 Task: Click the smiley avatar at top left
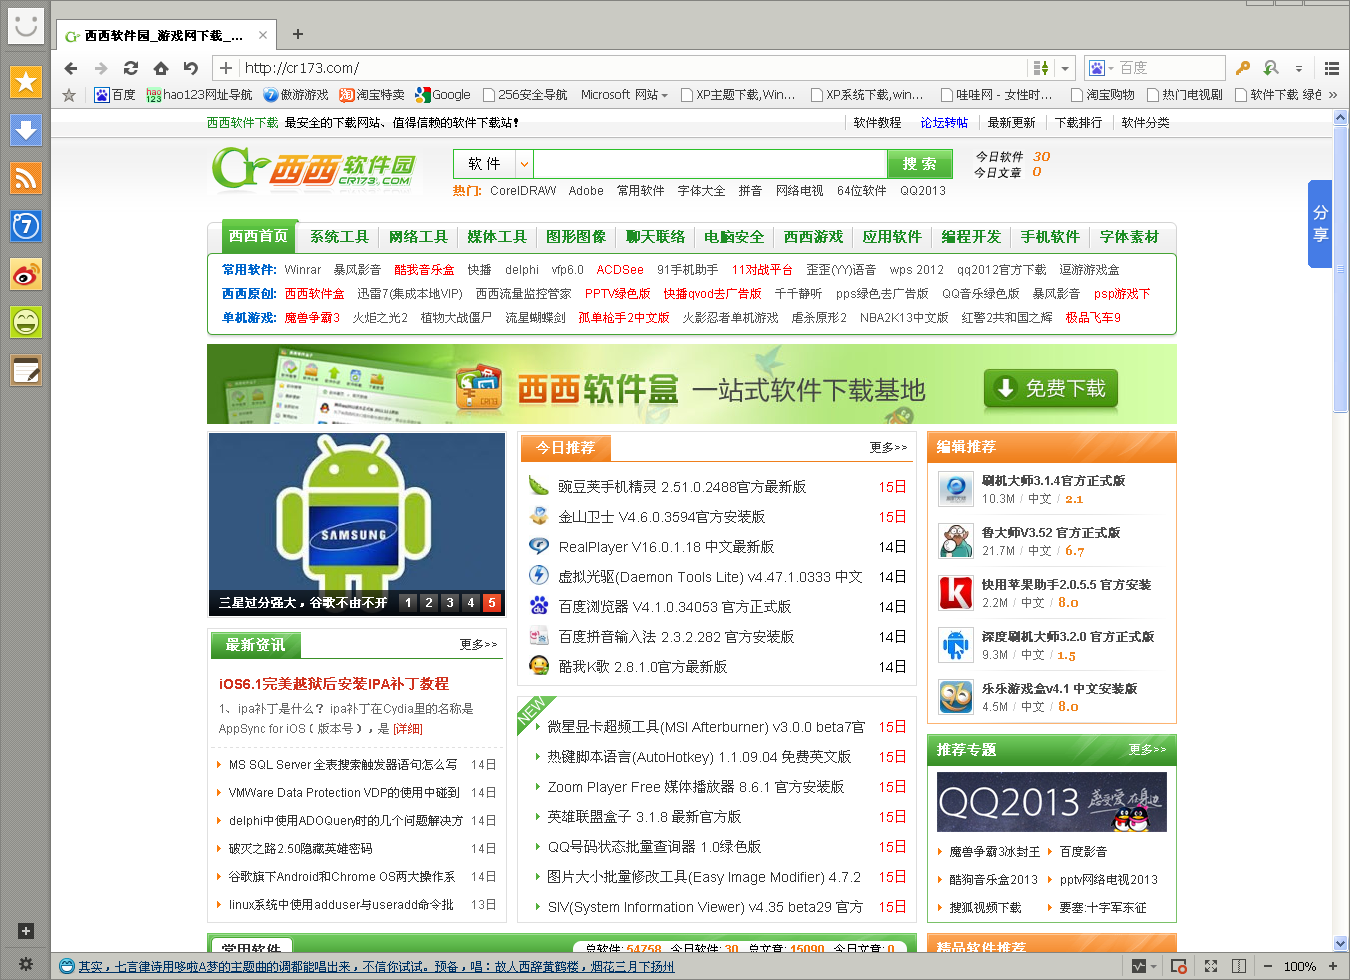(x=26, y=25)
